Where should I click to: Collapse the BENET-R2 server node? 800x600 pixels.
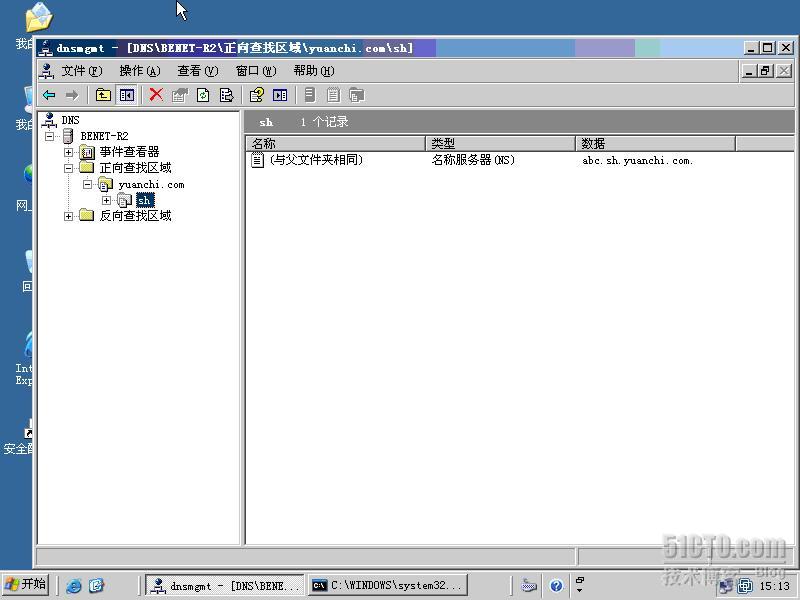(49, 136)
